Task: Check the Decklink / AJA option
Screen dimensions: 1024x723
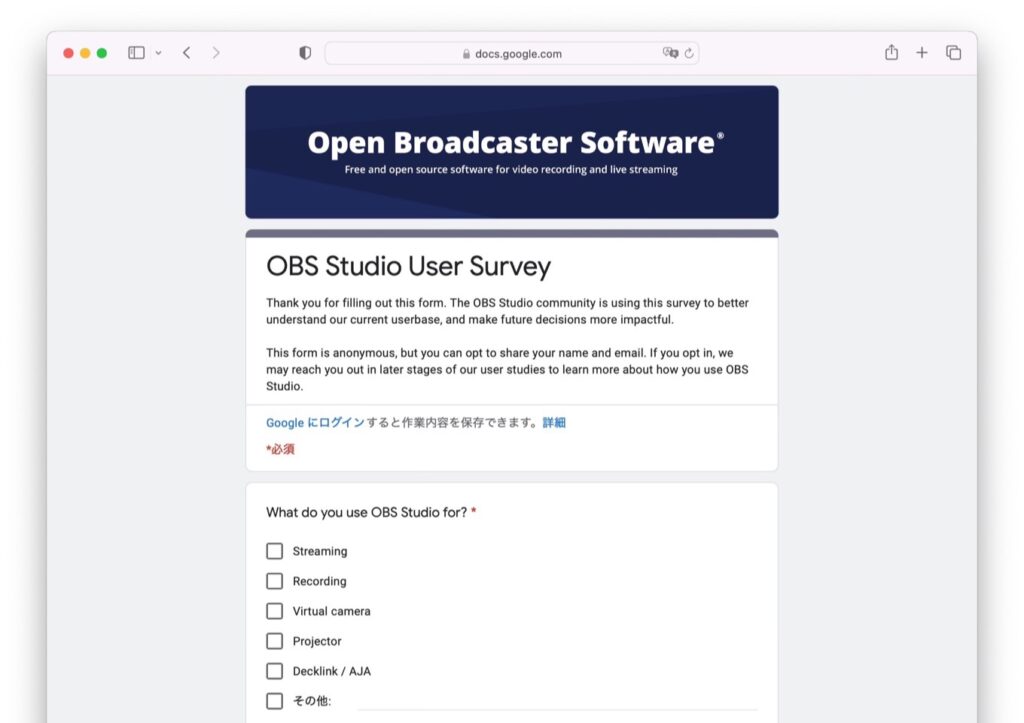Action: click(274, 670)
